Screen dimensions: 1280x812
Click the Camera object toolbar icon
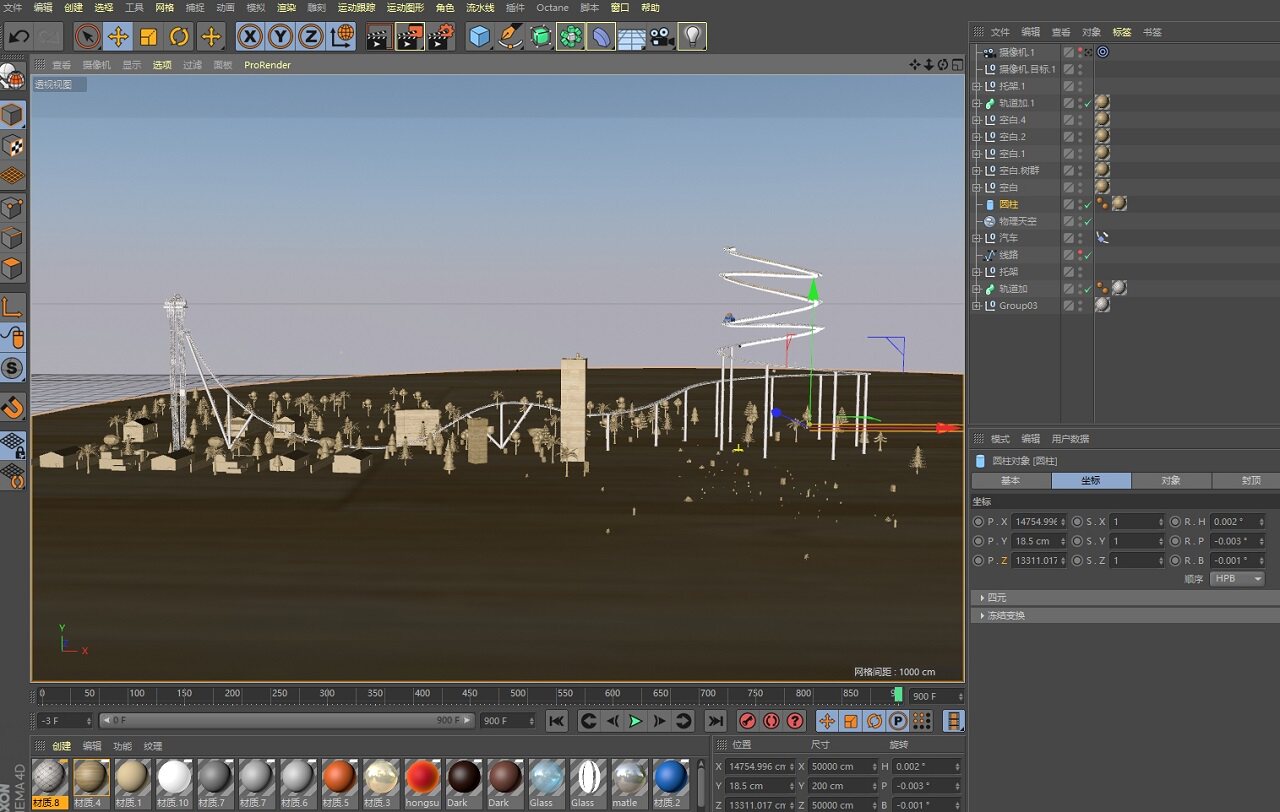661,37
